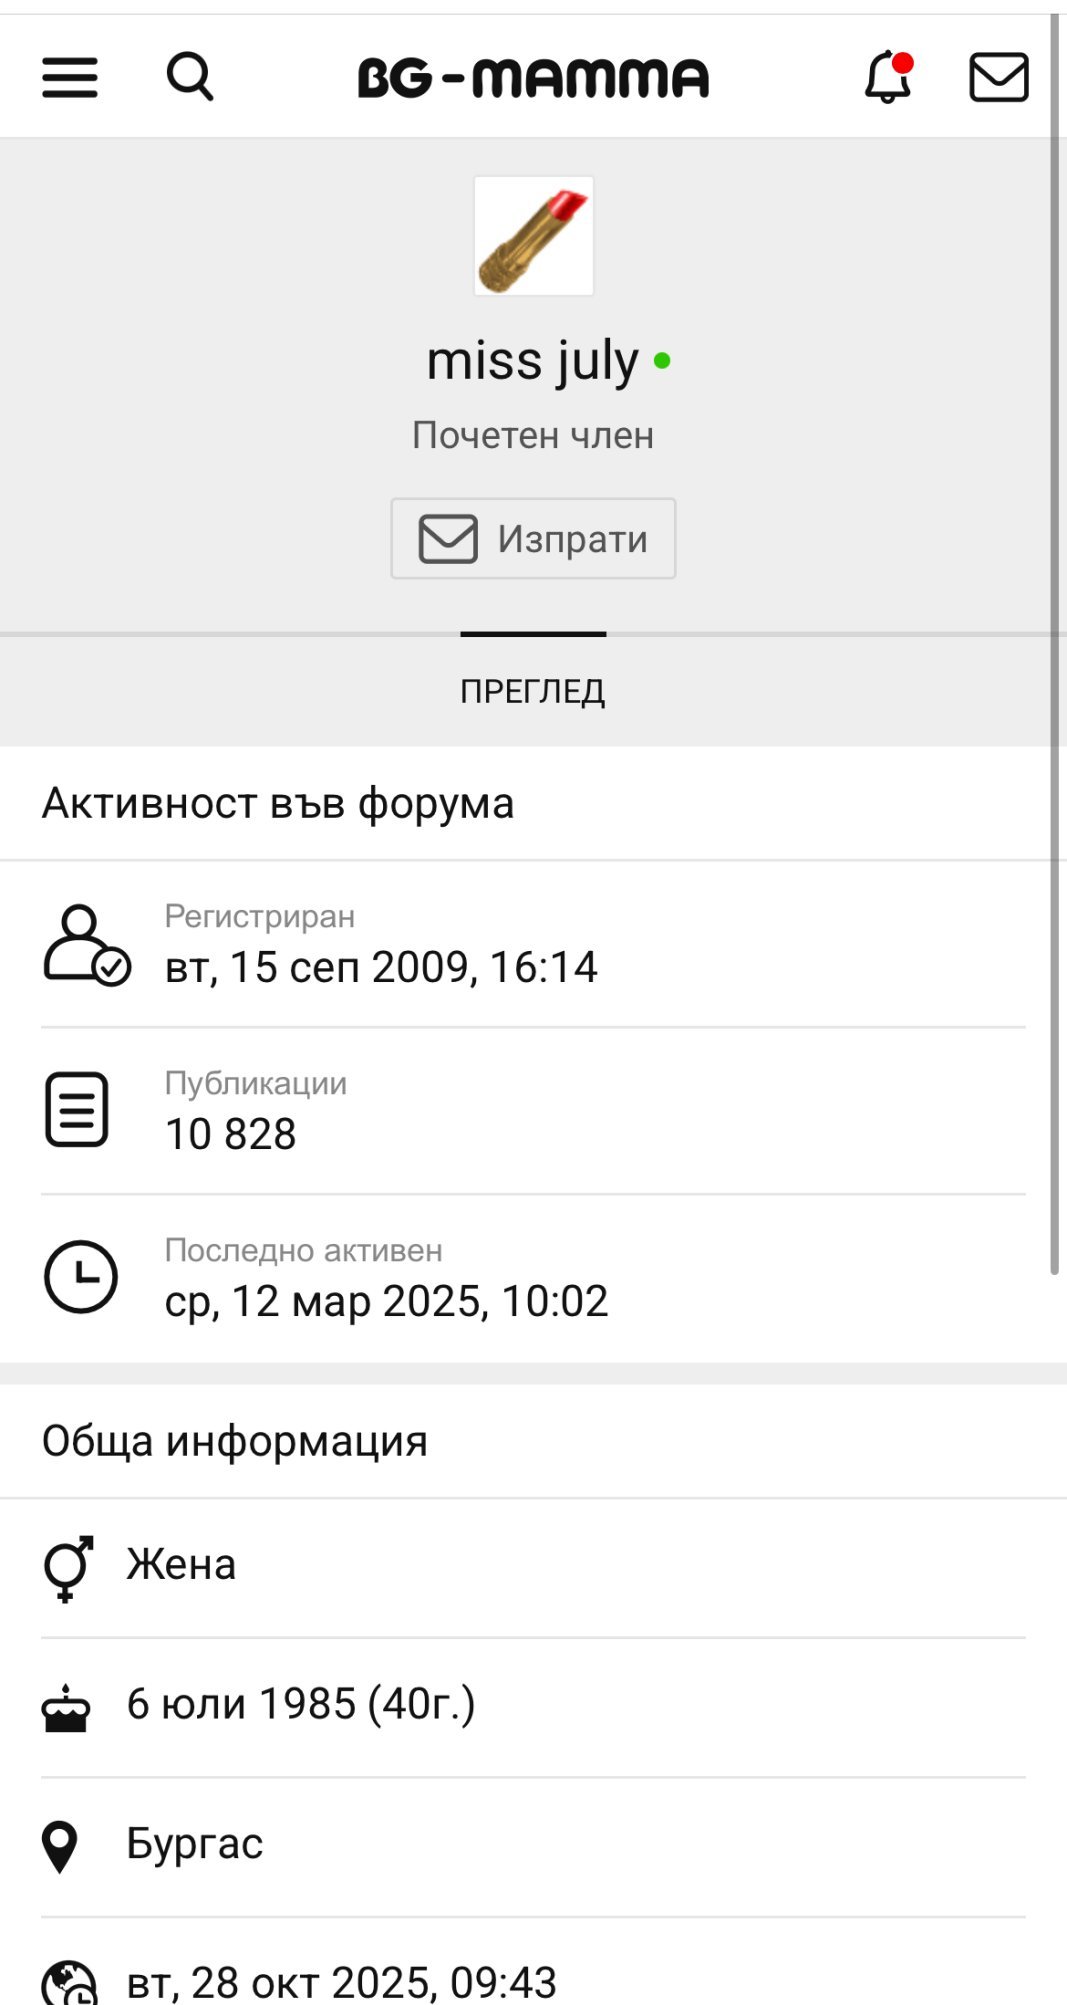The height and width of the screenshot is (2005, 1067).
Task: Open the hamburger navigation menu
Action: 70,77
